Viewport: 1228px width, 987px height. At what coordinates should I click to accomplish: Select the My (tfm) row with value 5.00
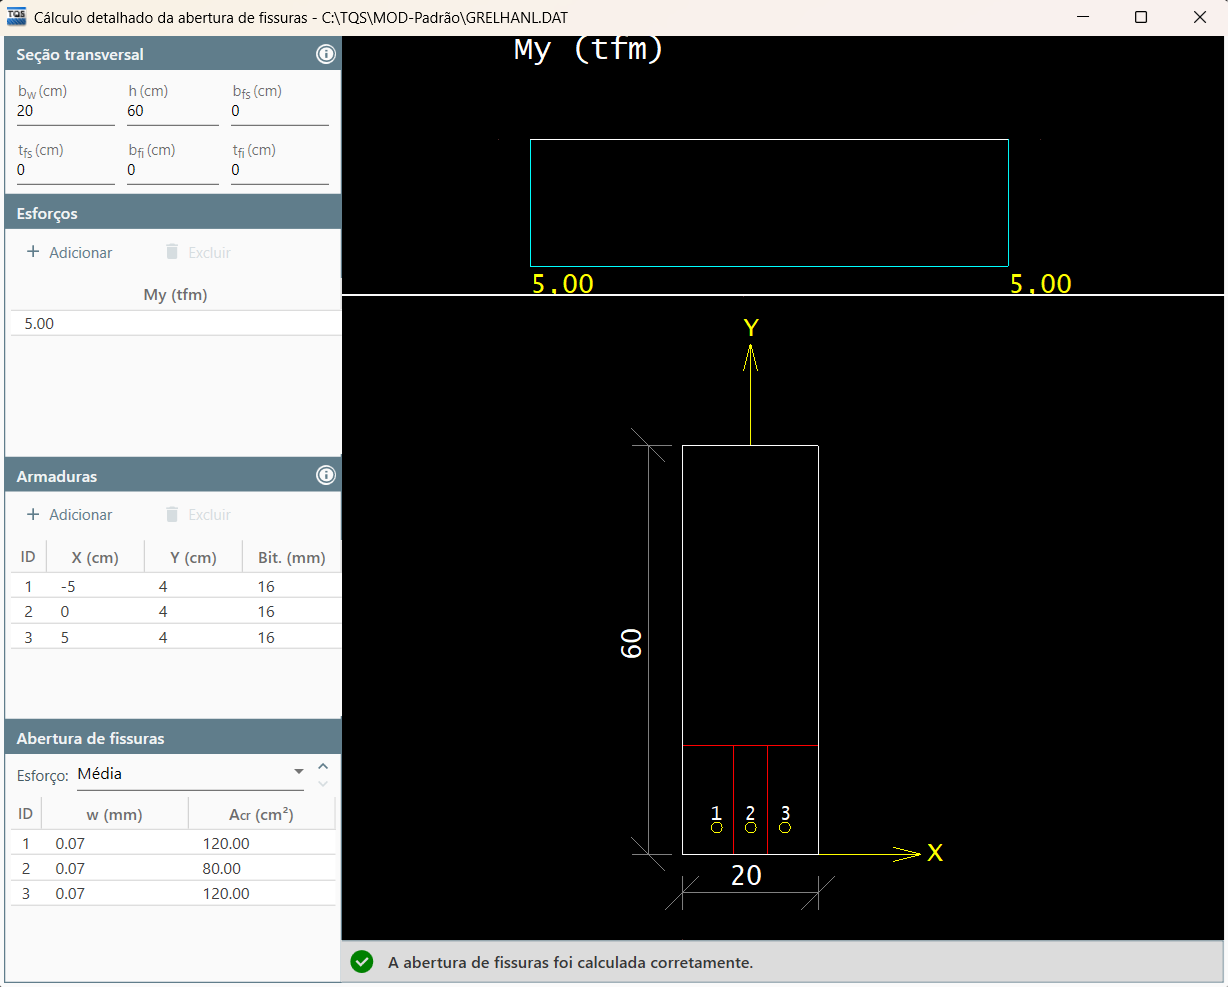tap(175, 324)
